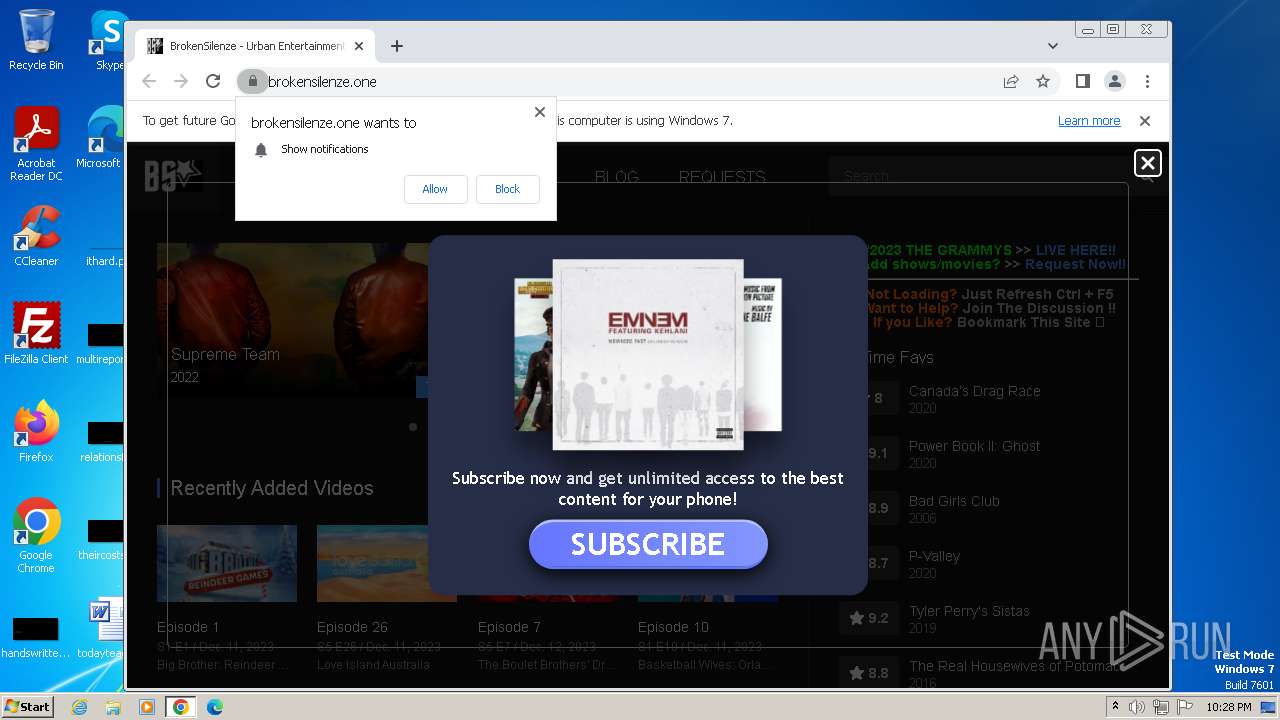
Task: Open Chrome's three-dot menu
Action: point(1147,82)
